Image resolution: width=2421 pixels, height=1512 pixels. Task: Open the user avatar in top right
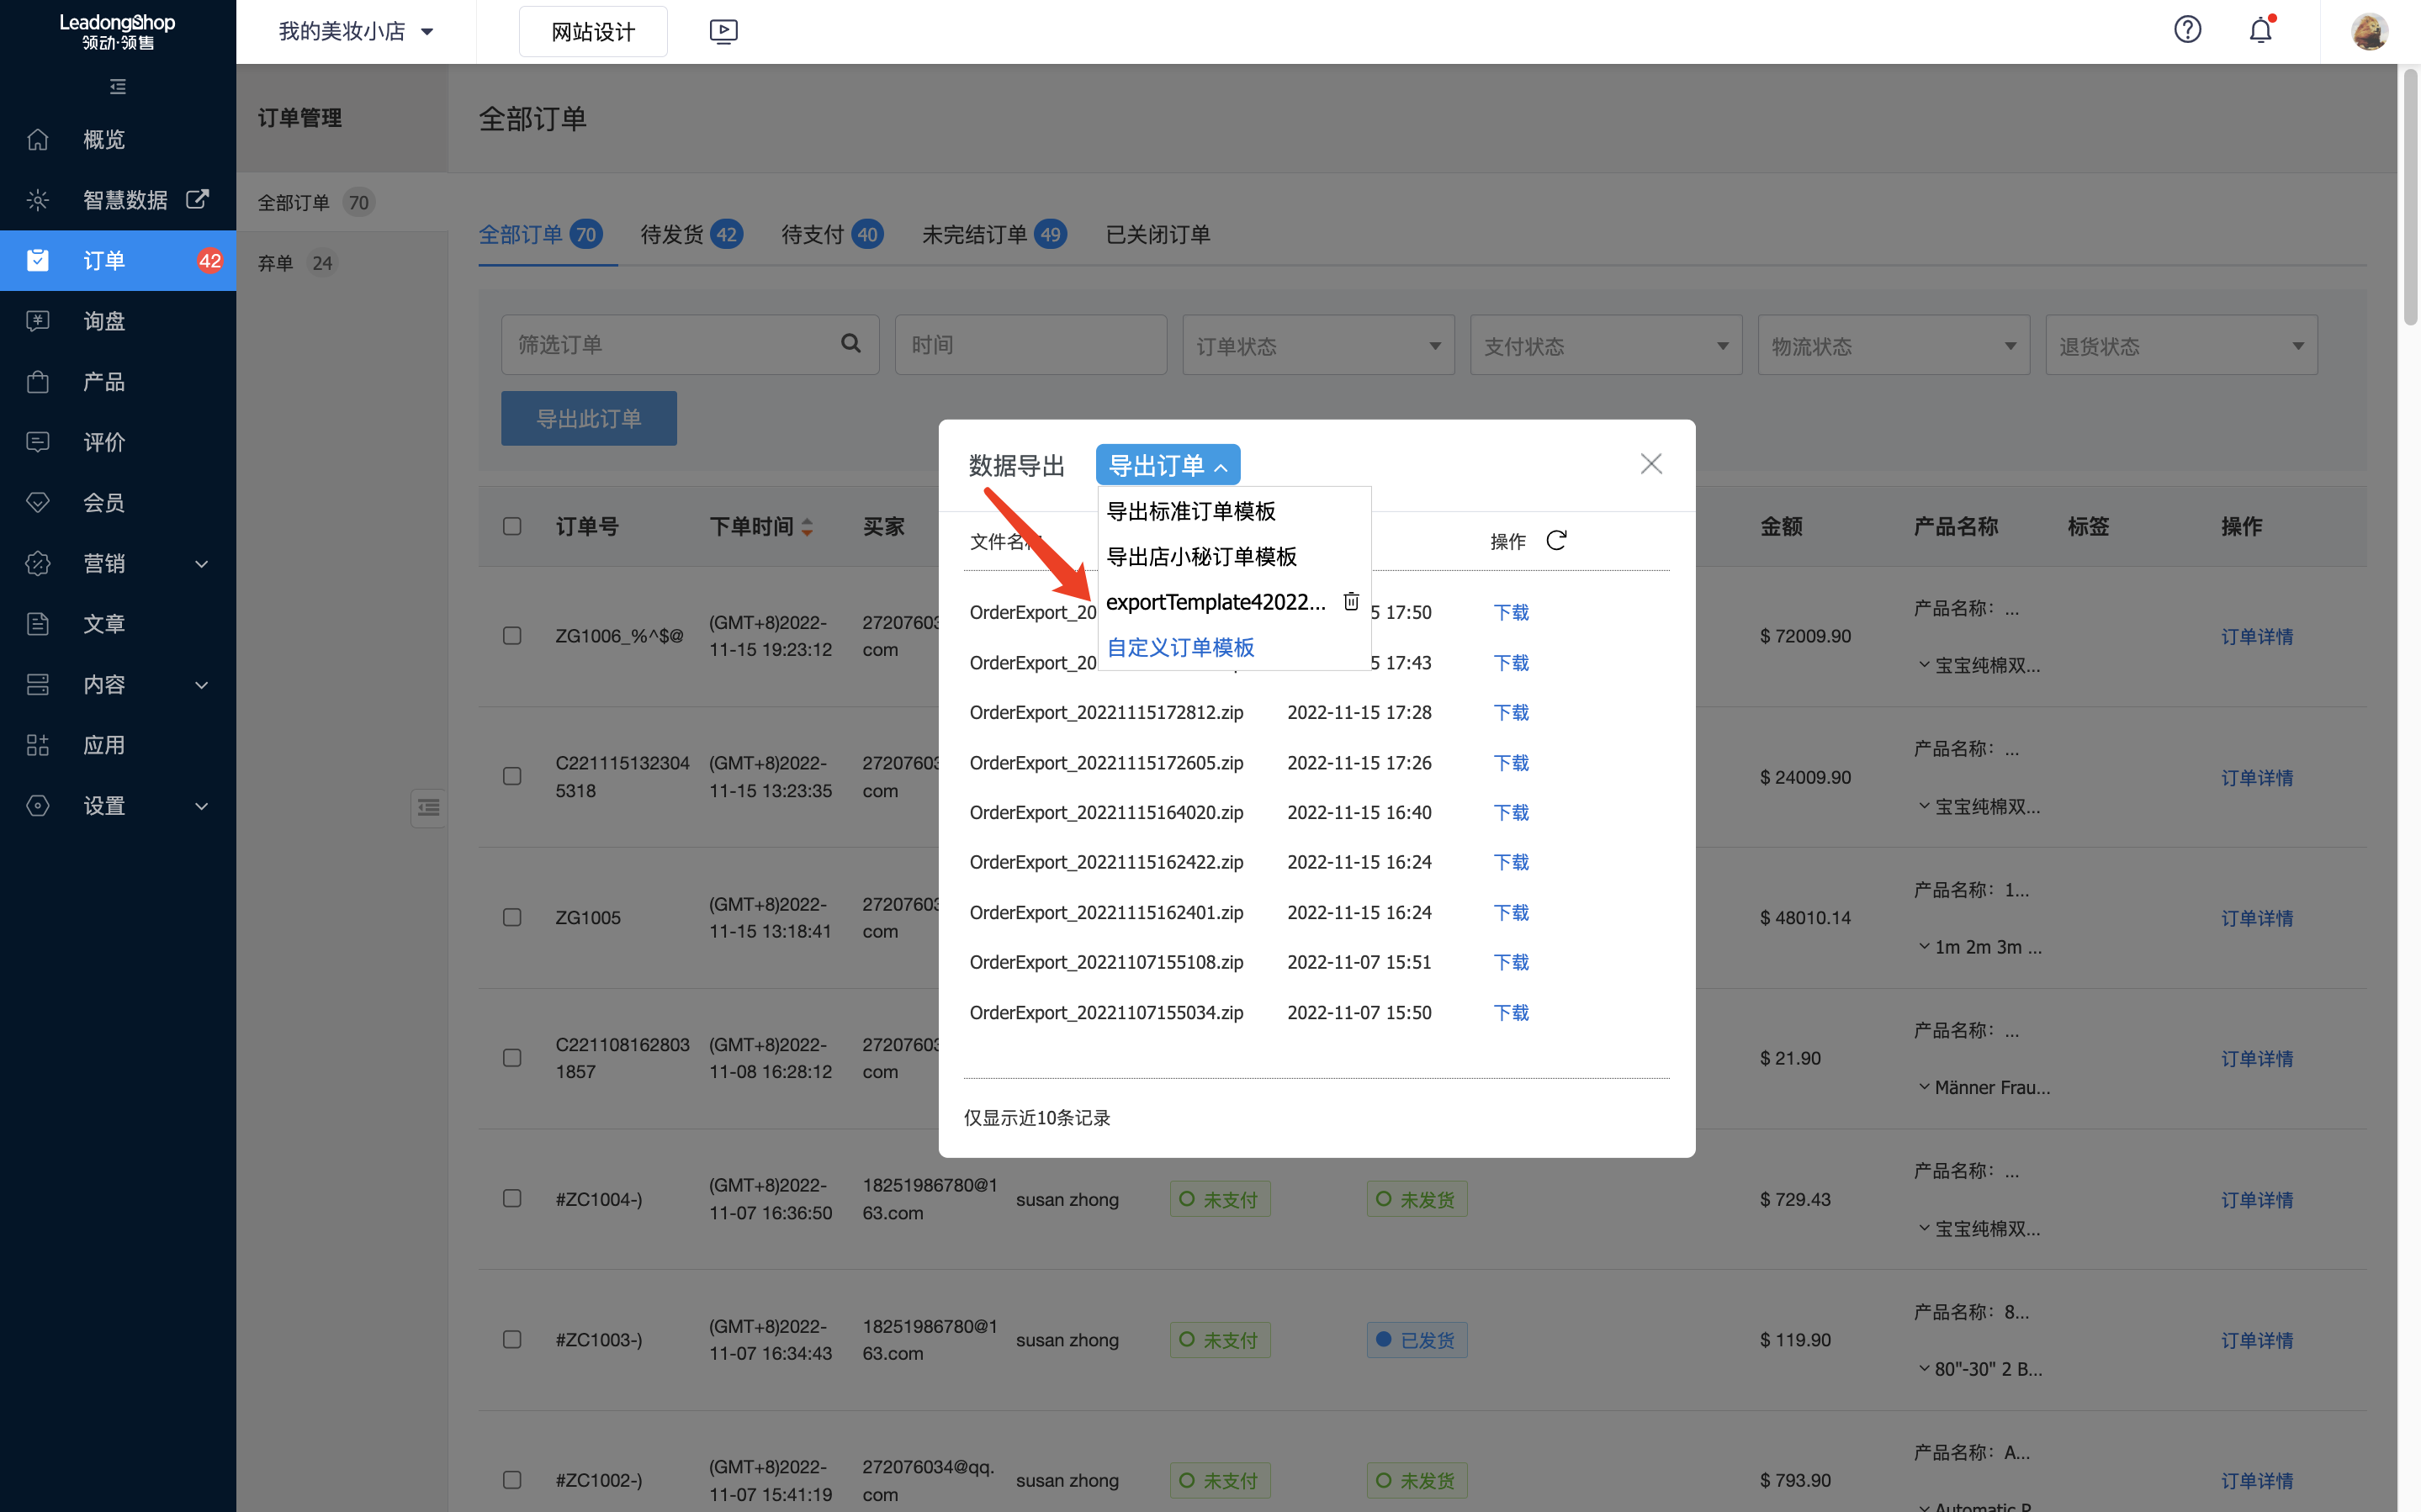[x=2369, y=31]
